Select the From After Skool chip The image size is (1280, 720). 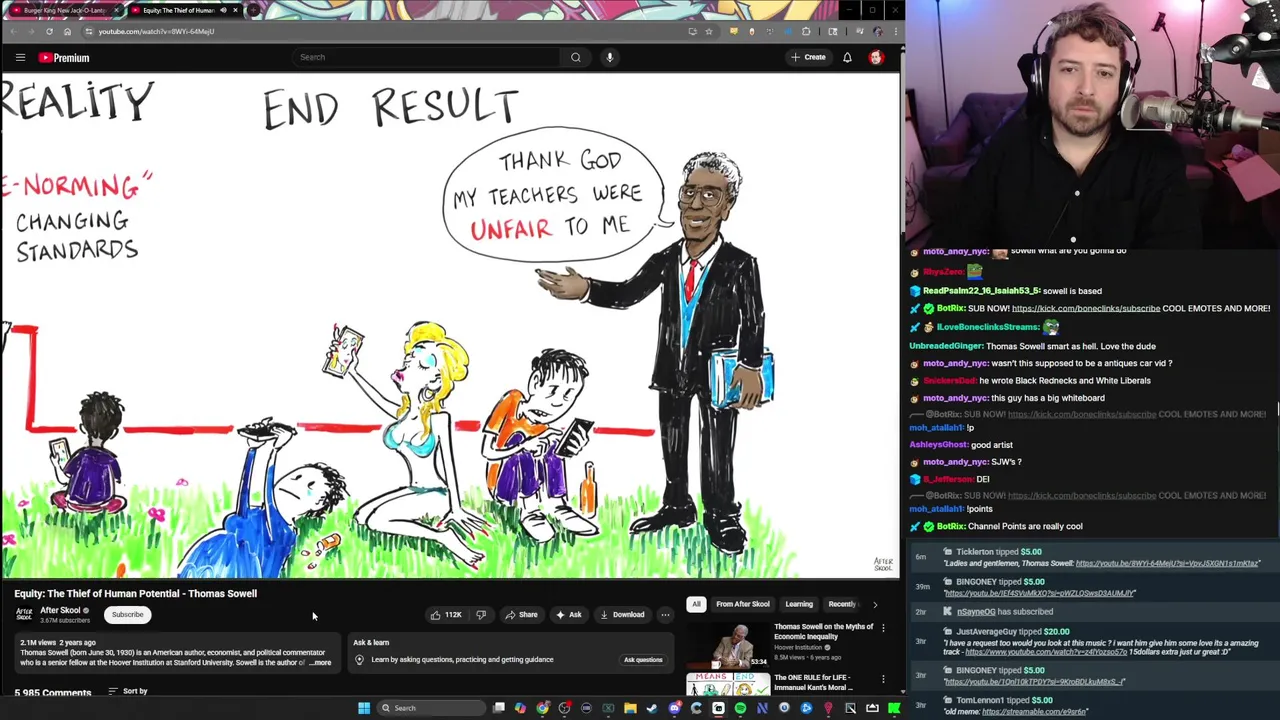pos(743,604)
